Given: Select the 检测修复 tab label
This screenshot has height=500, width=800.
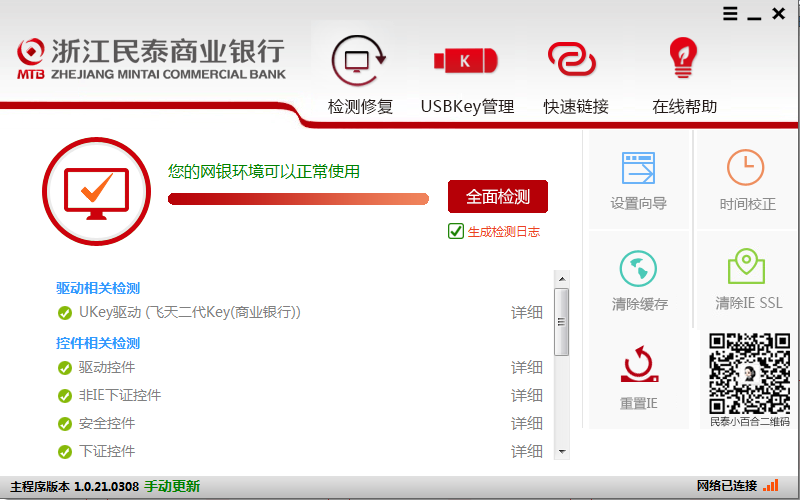Looking at the screenshot, I should click(x=360, y=107).
